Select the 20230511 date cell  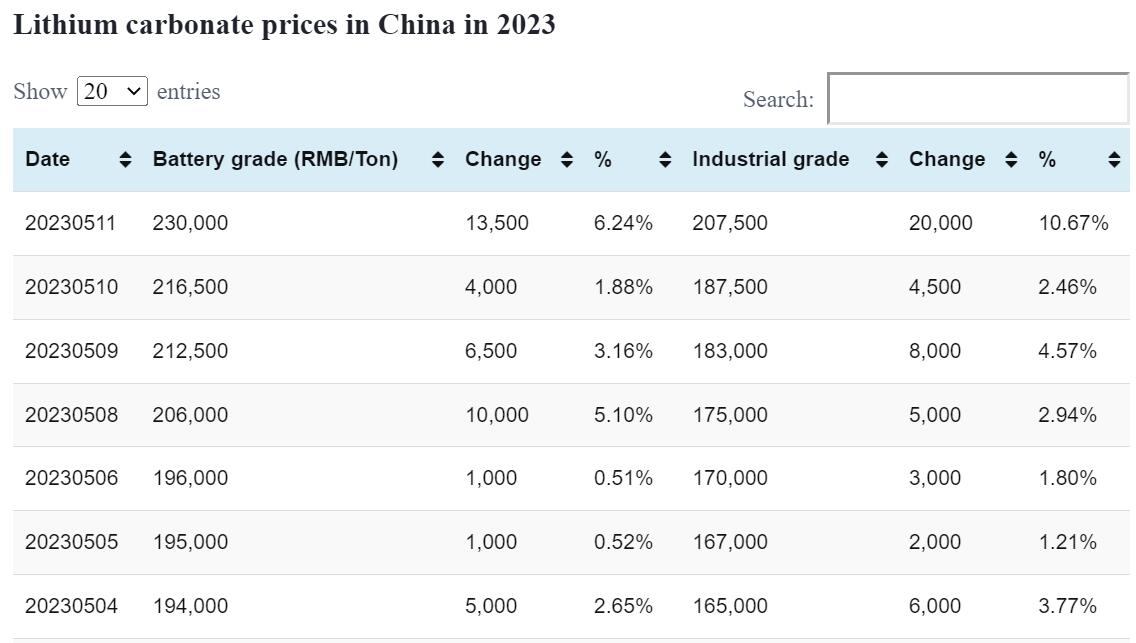click(70, 223)
